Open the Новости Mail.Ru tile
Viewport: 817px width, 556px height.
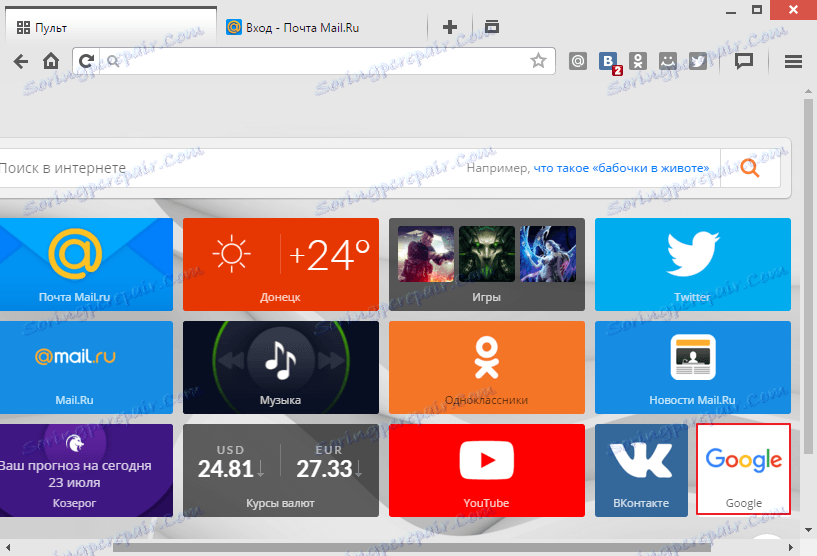coord(692,367)
